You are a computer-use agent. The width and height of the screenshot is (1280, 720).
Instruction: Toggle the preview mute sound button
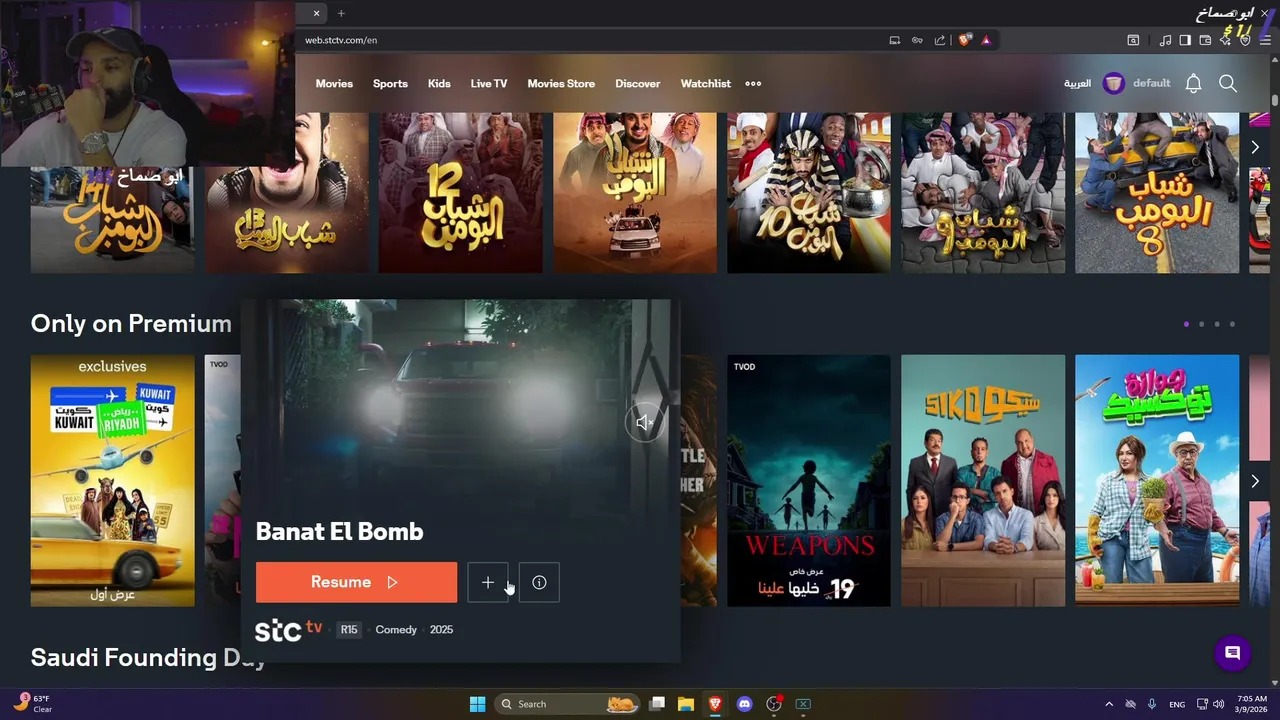click(x=645, y=423)
